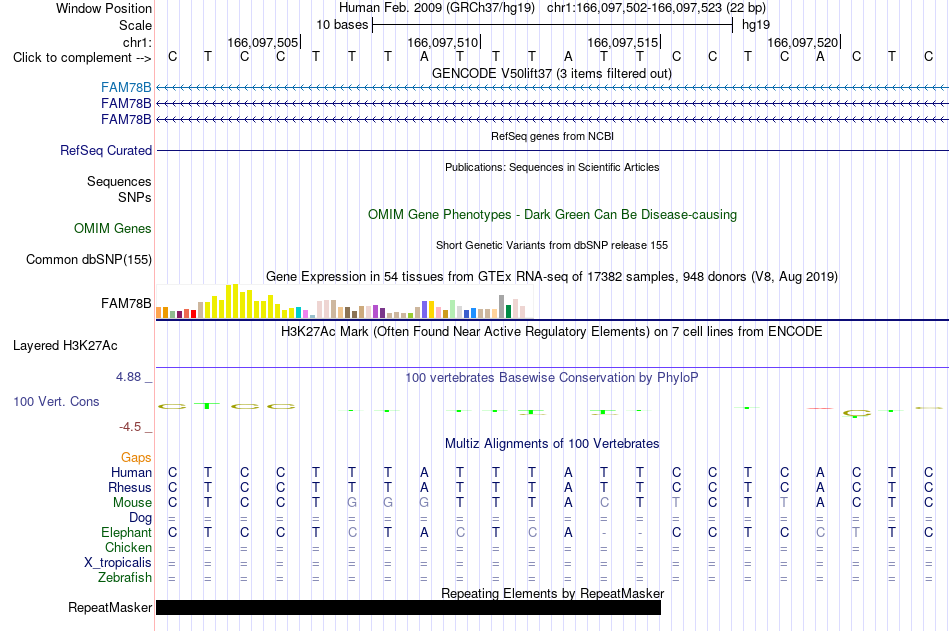Open the Common dbSNP(155) track label
The width and height of the screenshot is (950, 631).
tap(89, 259)
